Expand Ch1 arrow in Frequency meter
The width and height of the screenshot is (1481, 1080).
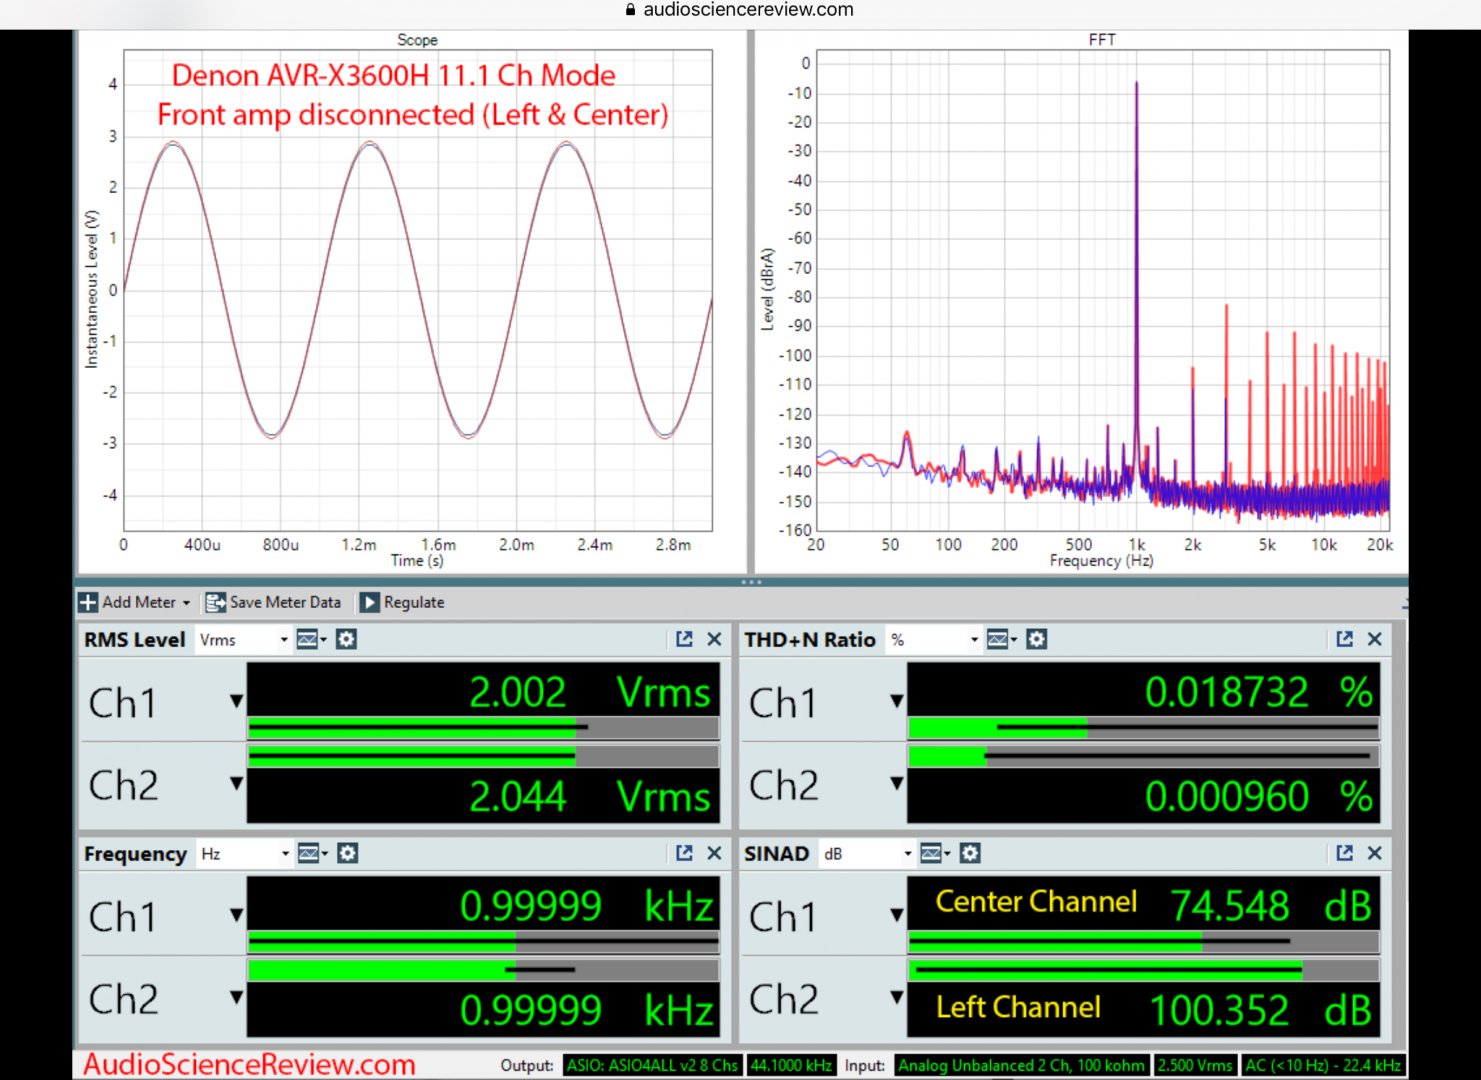[x=236, y=915]
